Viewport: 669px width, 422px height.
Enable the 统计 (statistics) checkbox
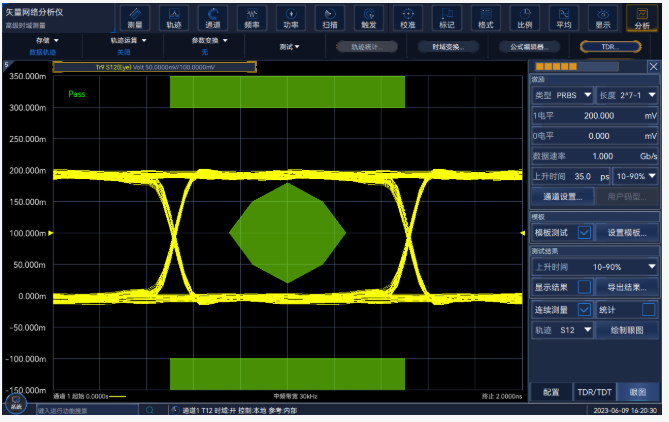coord(648,309)
